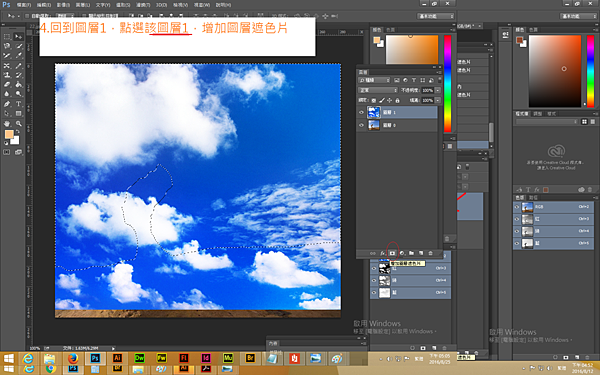Create a new layer with the Layers panel button
Screen dimensions: 600x375
[x=421, y=253]
